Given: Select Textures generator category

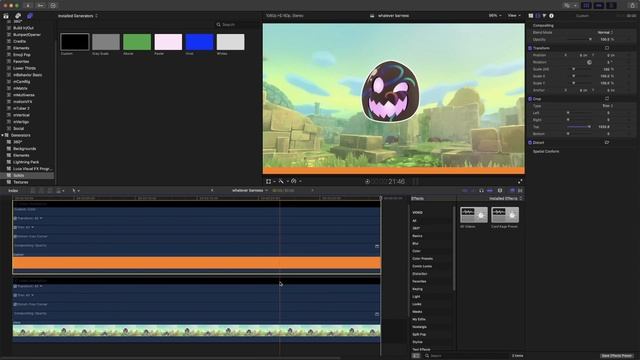Looking at the screenshot, I should (20, 182).
